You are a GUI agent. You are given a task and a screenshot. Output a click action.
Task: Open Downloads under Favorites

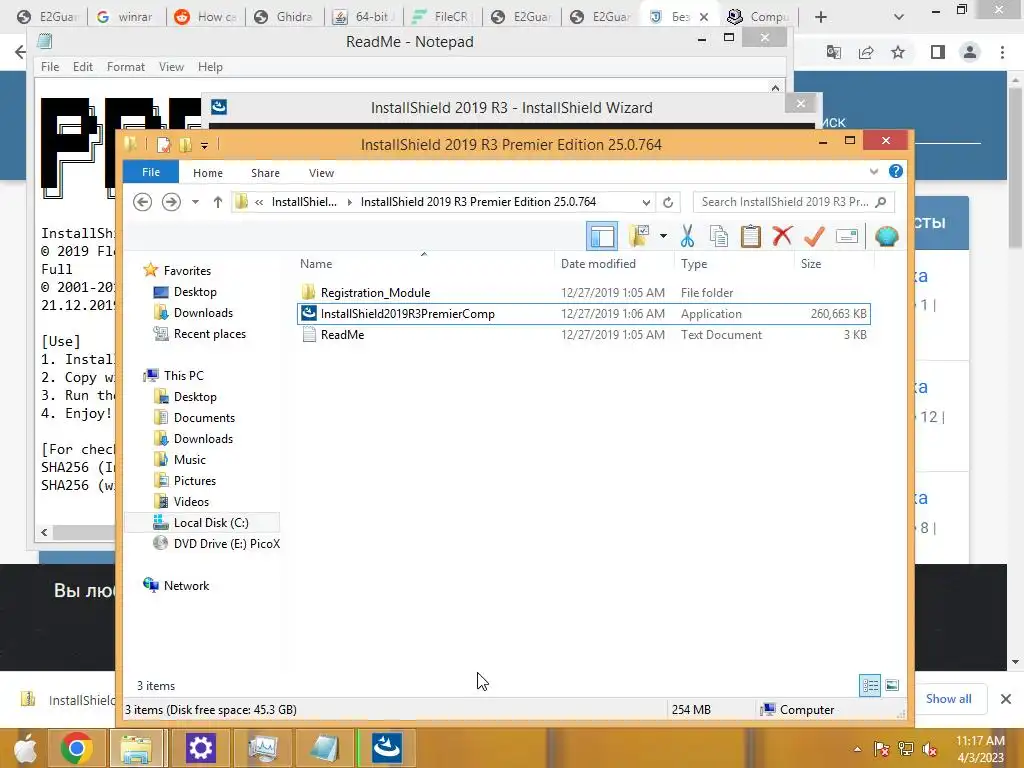(203, 313)
